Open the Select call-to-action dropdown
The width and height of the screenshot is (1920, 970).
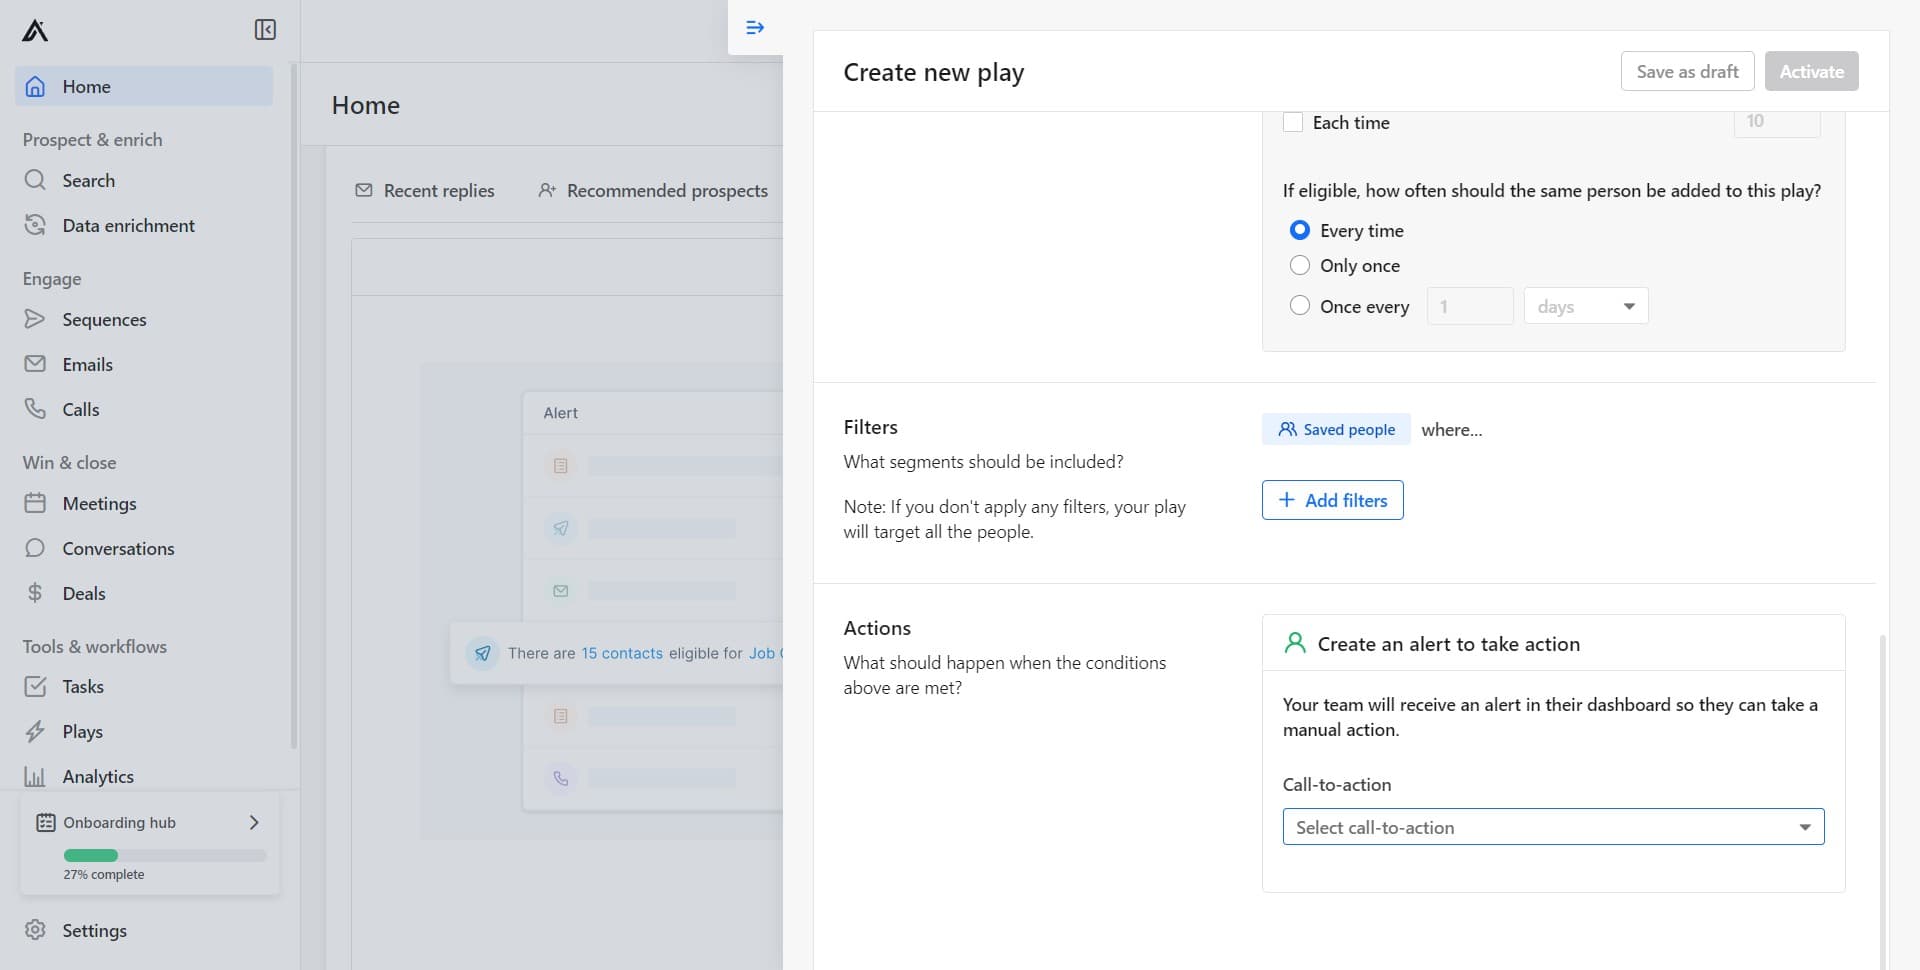1552,827
